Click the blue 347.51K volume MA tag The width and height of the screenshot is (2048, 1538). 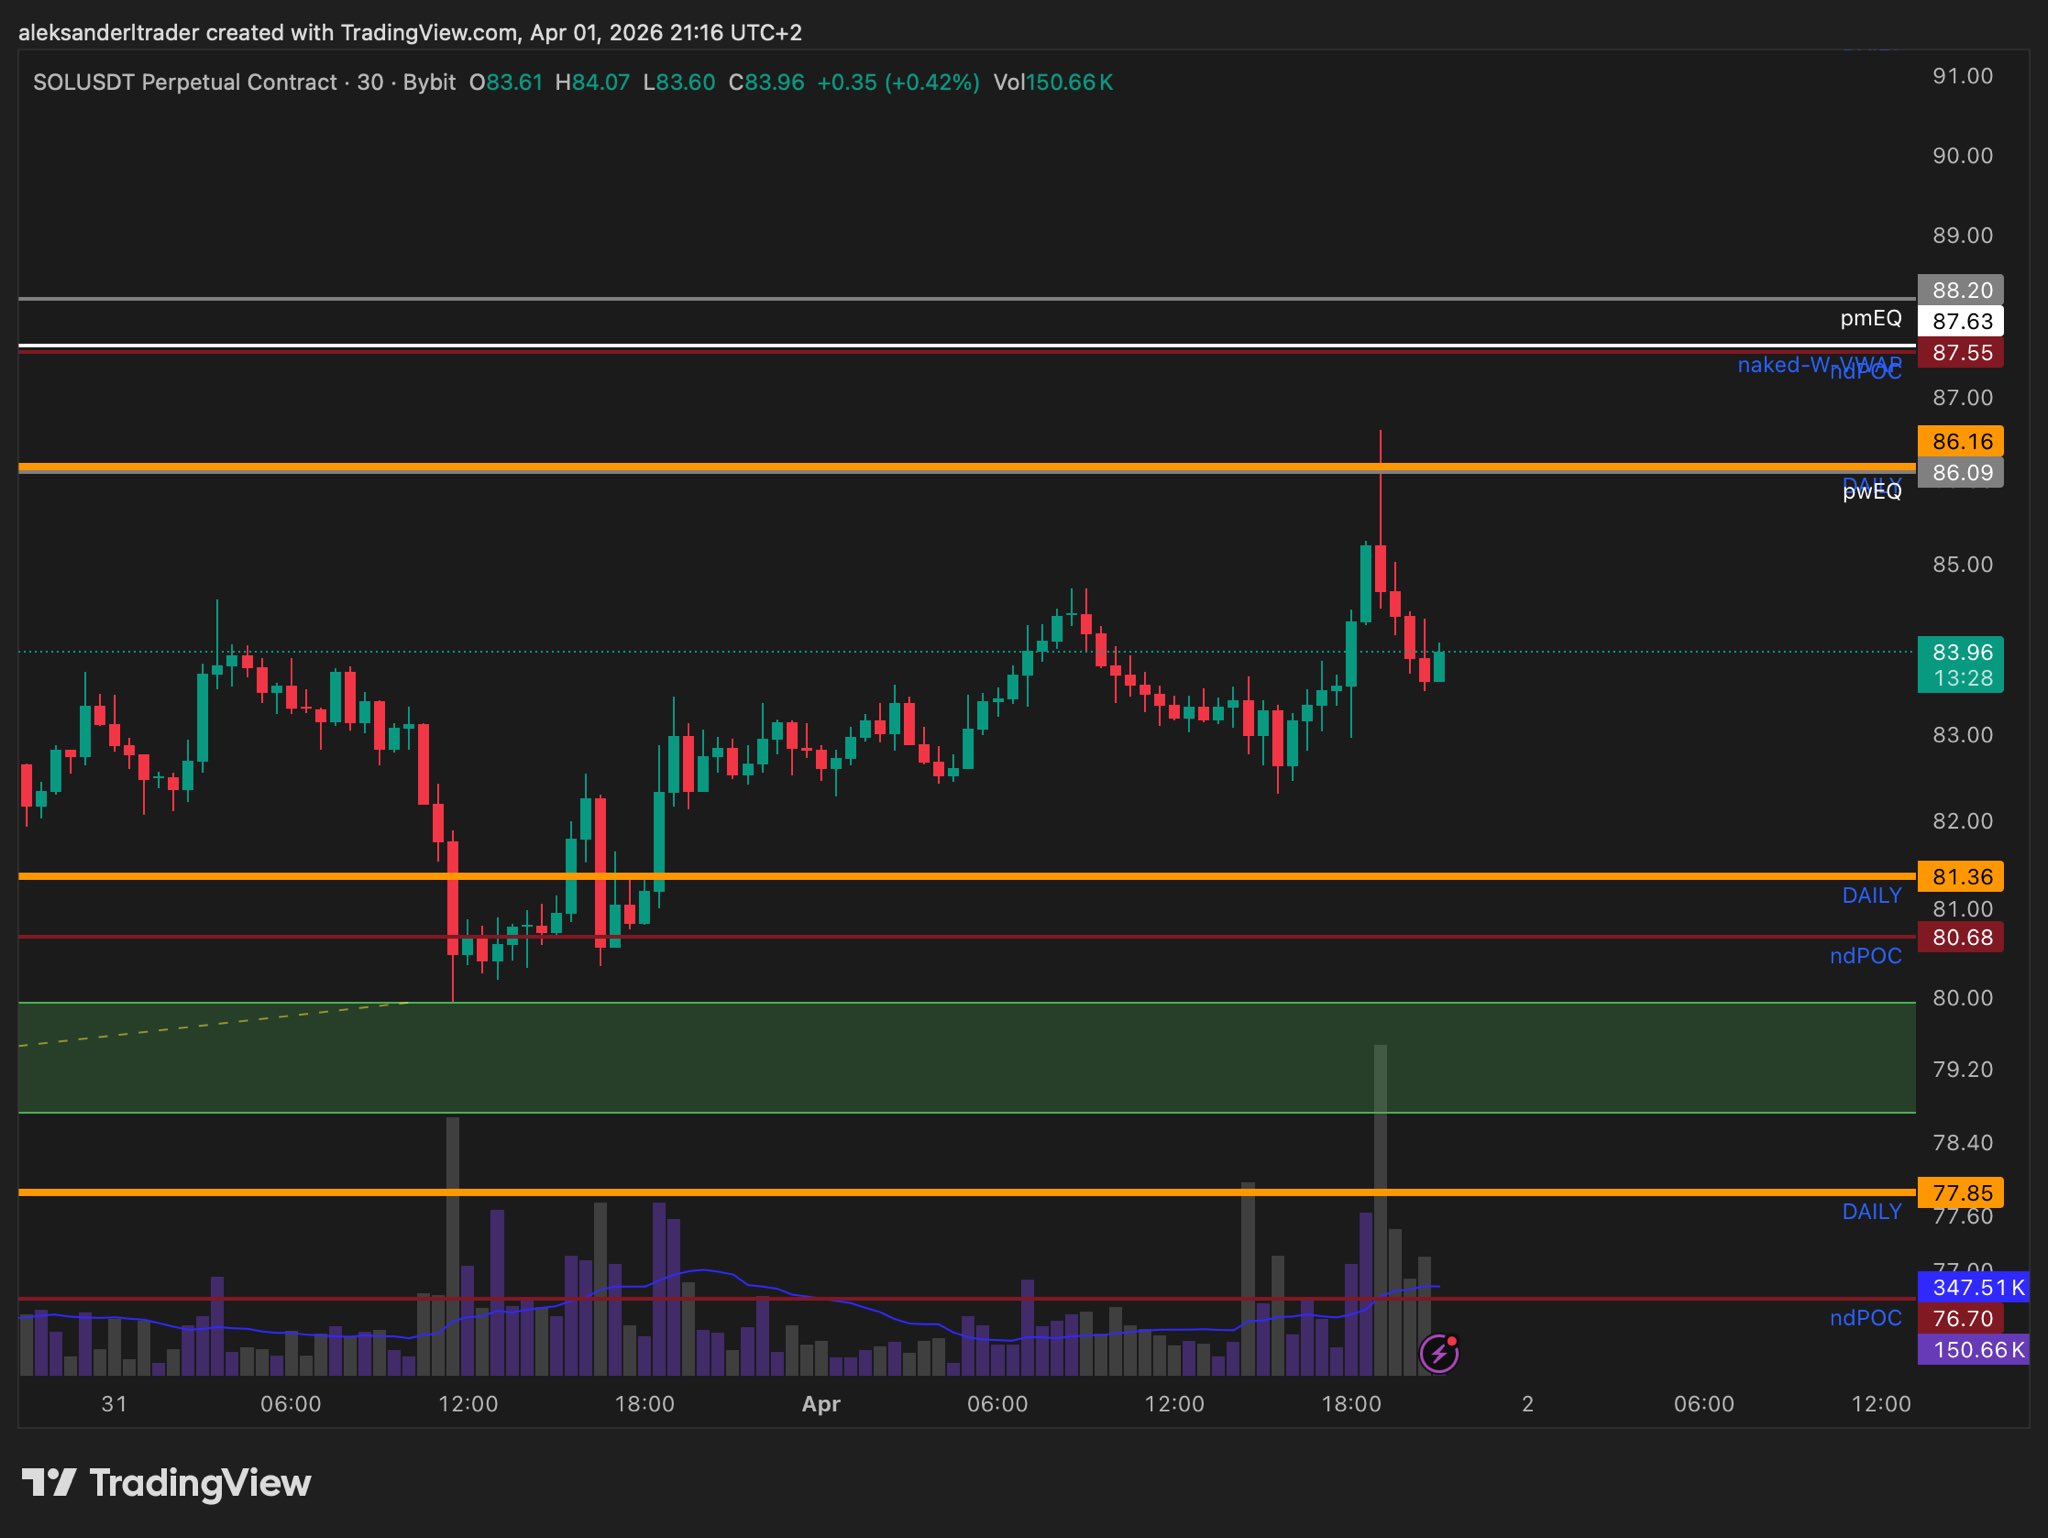(1975, 1287)
